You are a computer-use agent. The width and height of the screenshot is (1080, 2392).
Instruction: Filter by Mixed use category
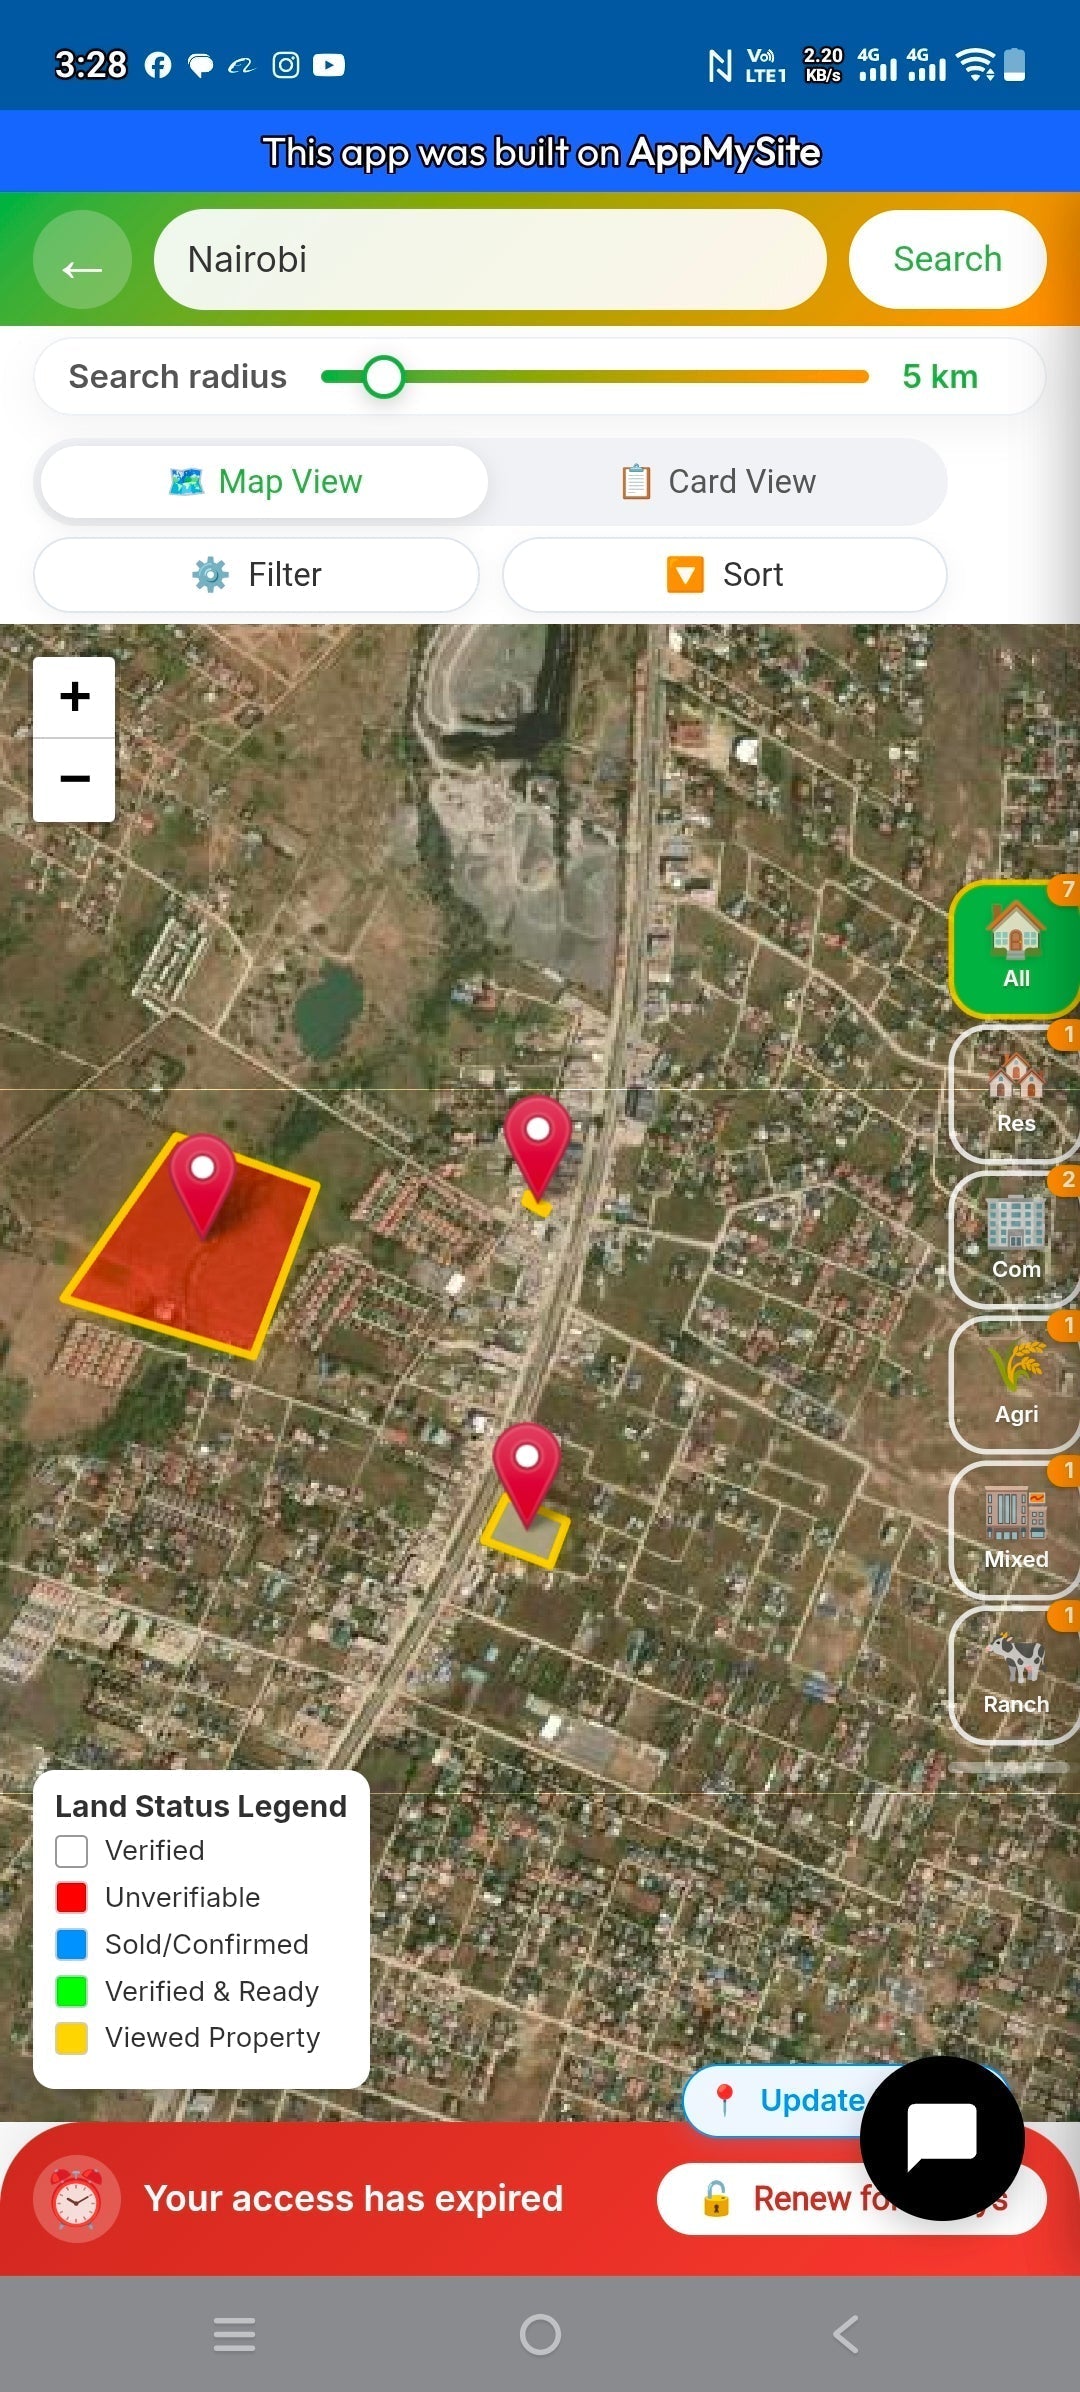click(x=1014, y=1529)
